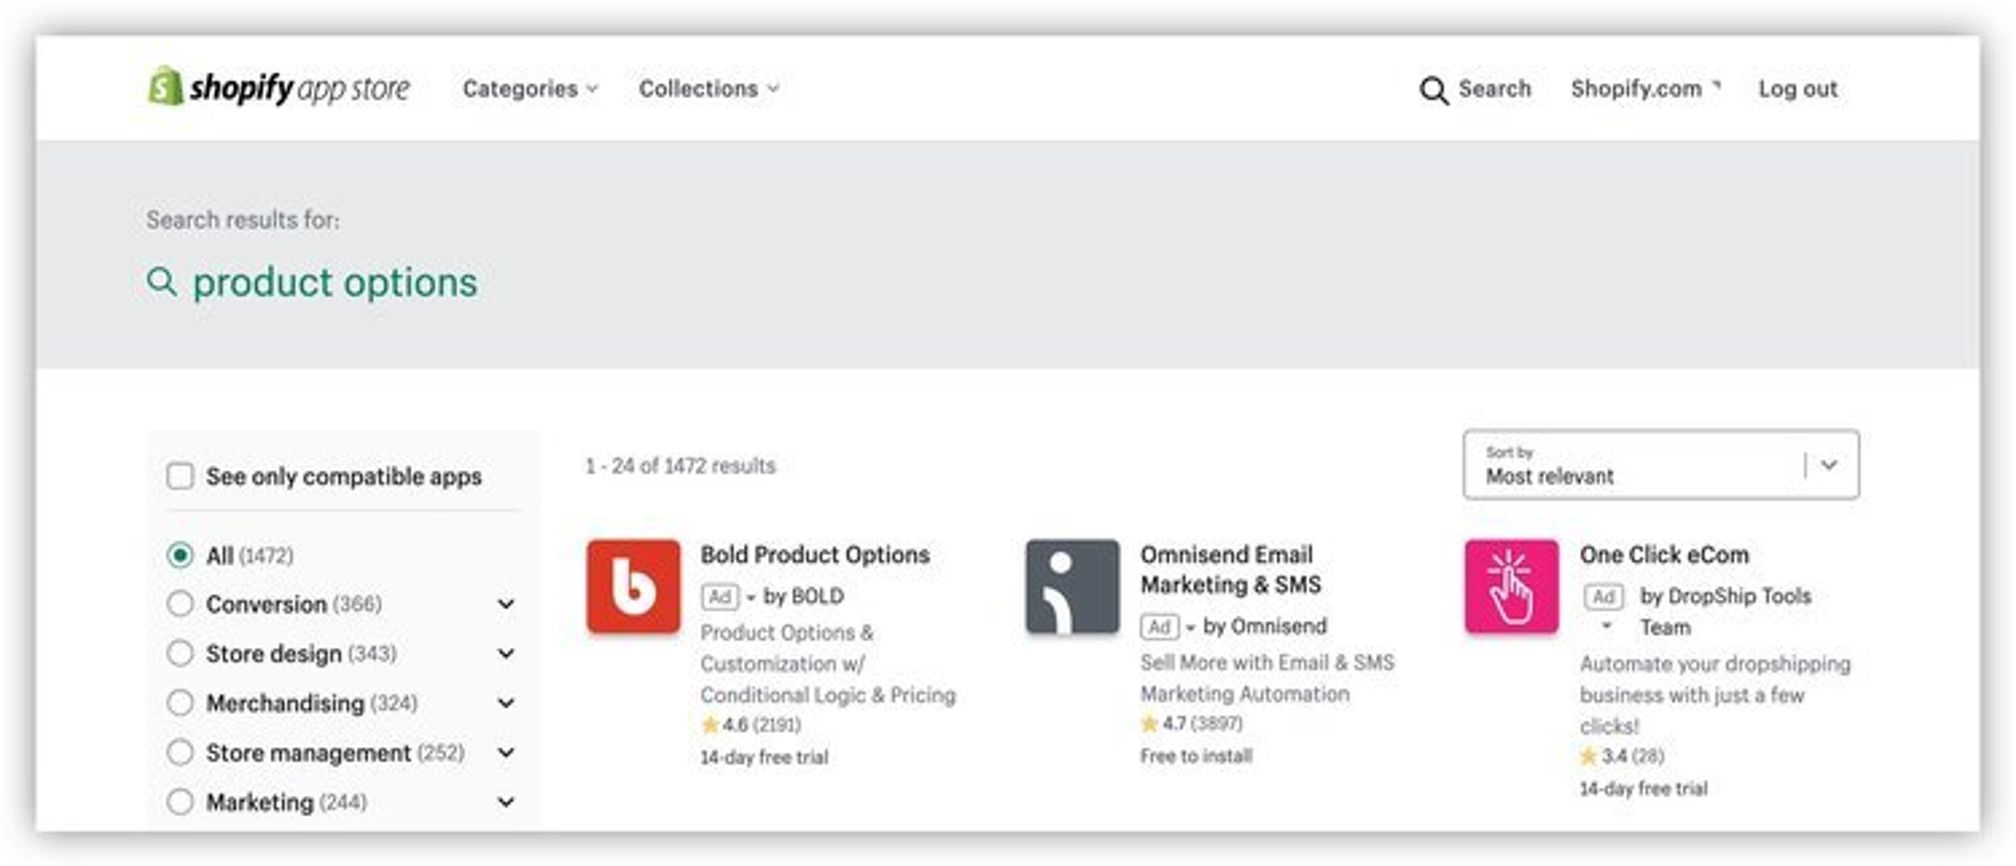Click the product options search query field
2016x866 pixels.
click(x=335, y=283)
